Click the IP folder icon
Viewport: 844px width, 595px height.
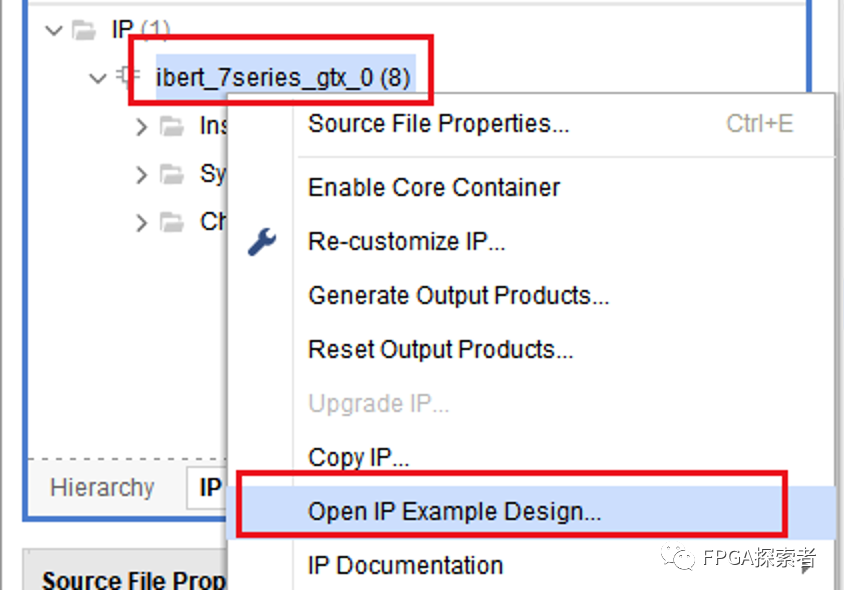(83, 30)
